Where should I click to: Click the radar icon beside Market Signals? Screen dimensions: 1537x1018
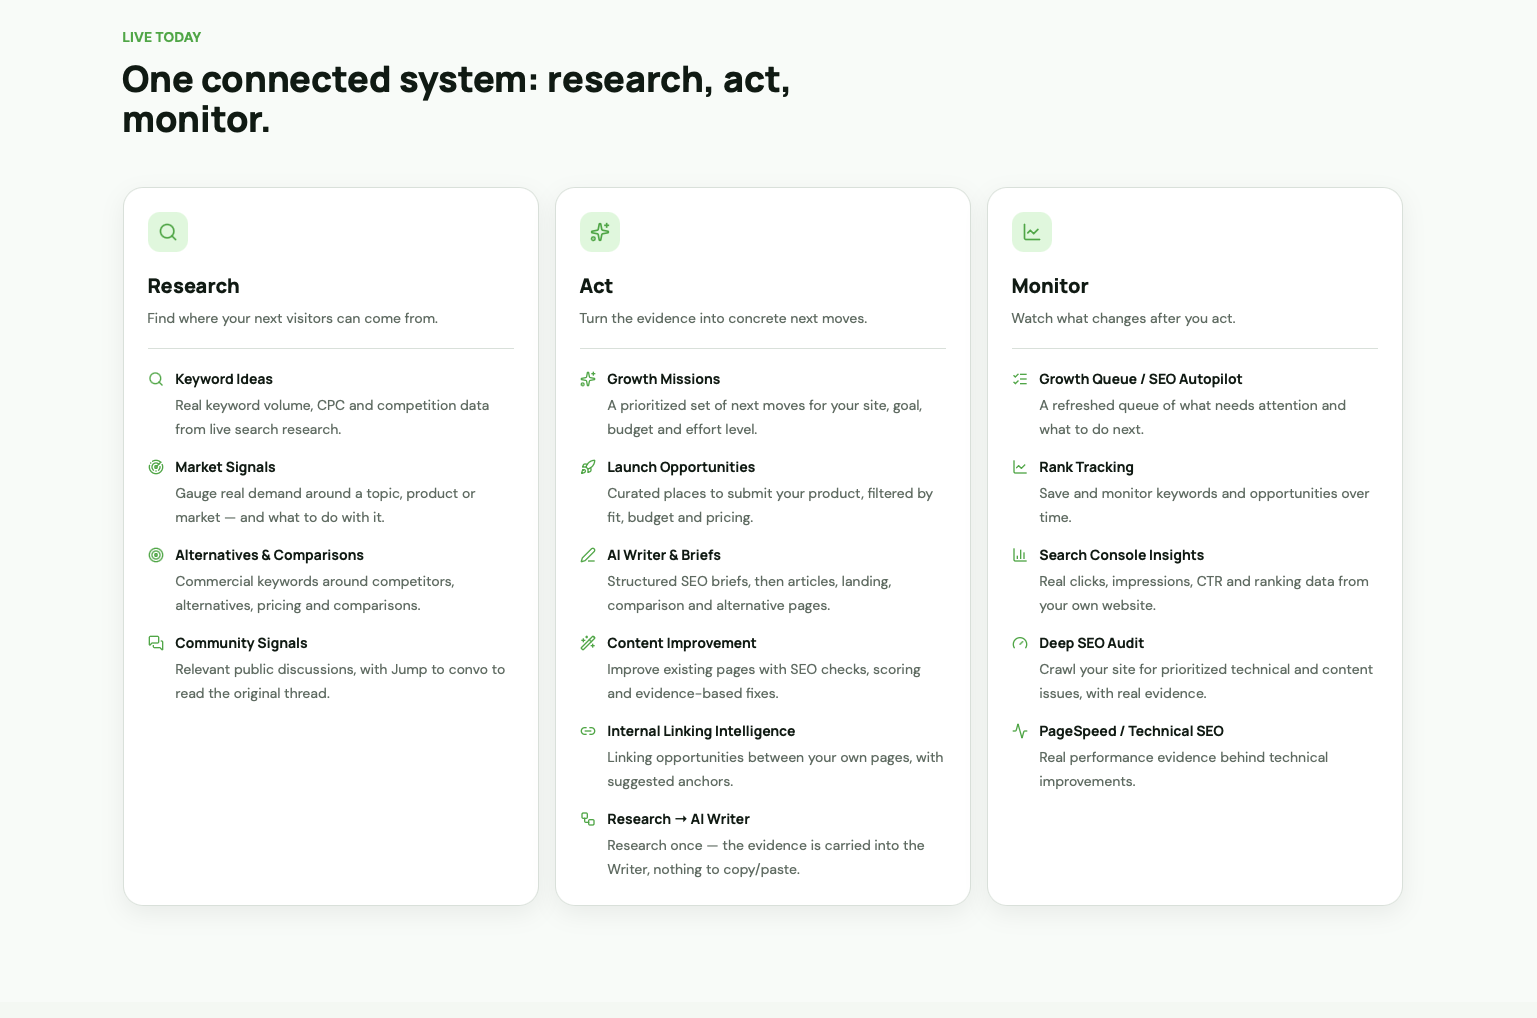click(156, 467)
